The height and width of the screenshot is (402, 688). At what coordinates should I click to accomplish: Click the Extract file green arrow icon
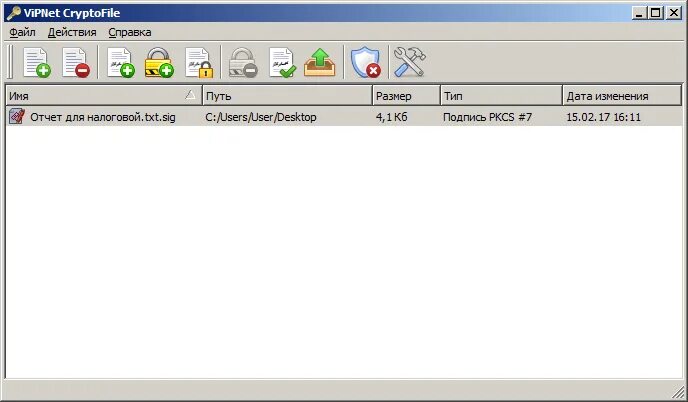click(x=319, y=62)
